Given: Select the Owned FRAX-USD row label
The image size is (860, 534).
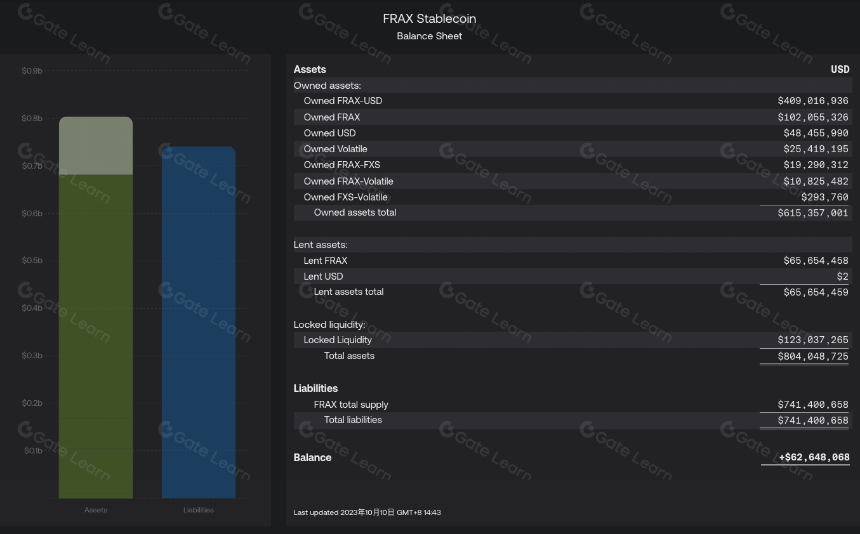Looking at the screenshot, I should point(343,101).
